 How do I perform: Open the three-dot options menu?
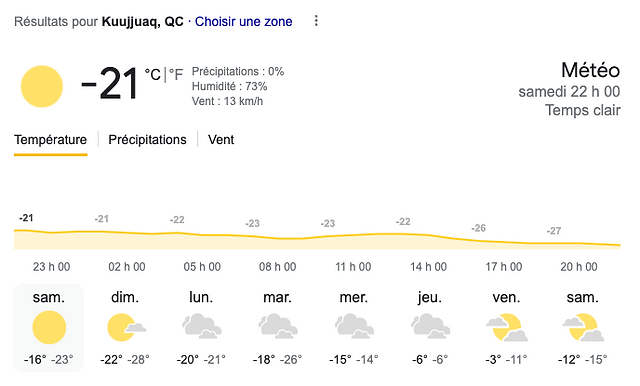pos(316,21)
